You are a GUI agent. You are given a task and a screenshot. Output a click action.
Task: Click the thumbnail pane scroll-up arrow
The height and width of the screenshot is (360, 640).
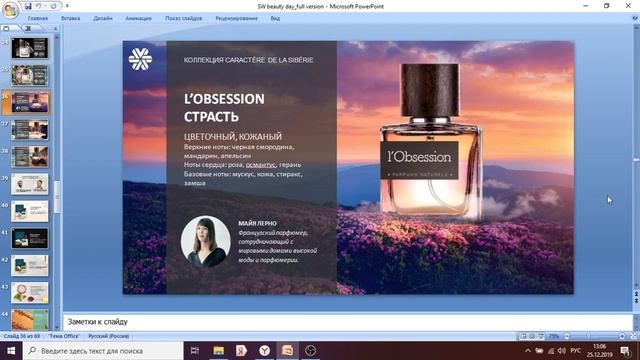click(57, 37)
